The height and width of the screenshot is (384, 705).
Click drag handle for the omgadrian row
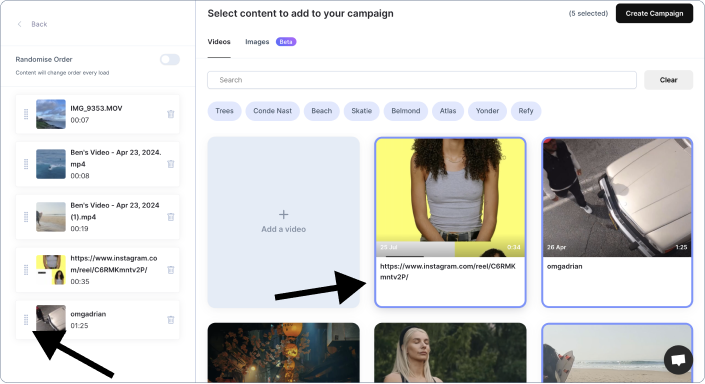(x=26, y=320)
